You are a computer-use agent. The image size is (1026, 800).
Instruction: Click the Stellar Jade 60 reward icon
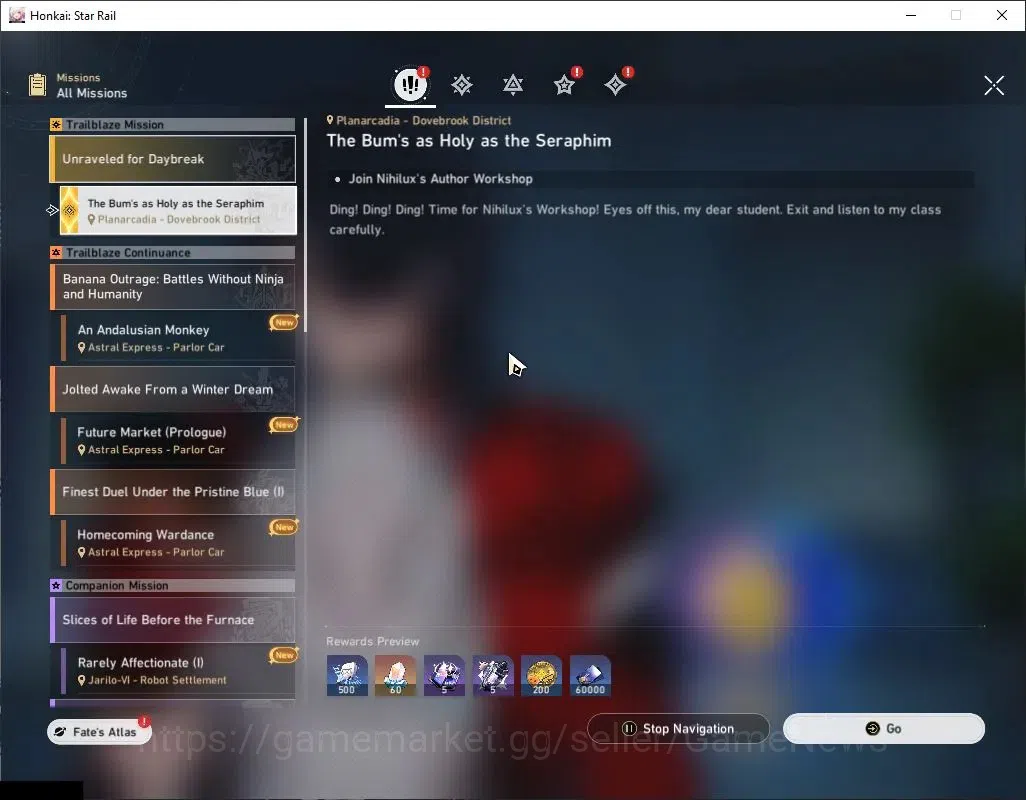(395, 676)
